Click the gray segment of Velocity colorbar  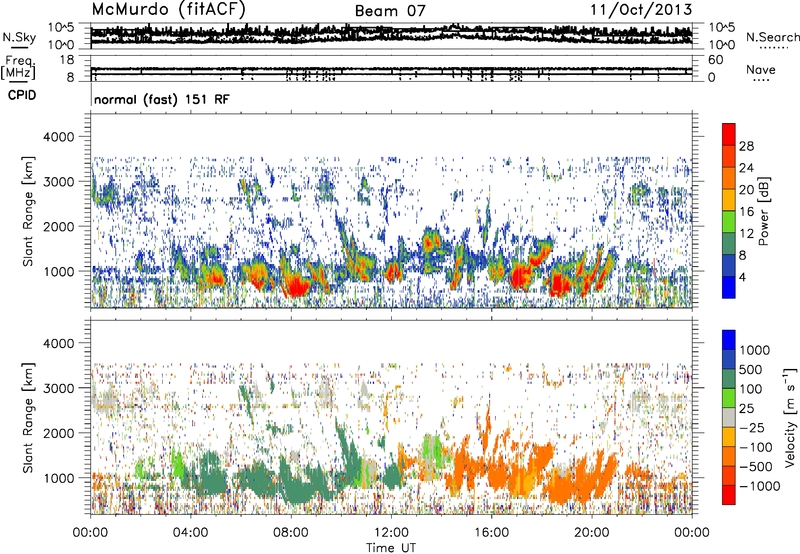(729, 417)
